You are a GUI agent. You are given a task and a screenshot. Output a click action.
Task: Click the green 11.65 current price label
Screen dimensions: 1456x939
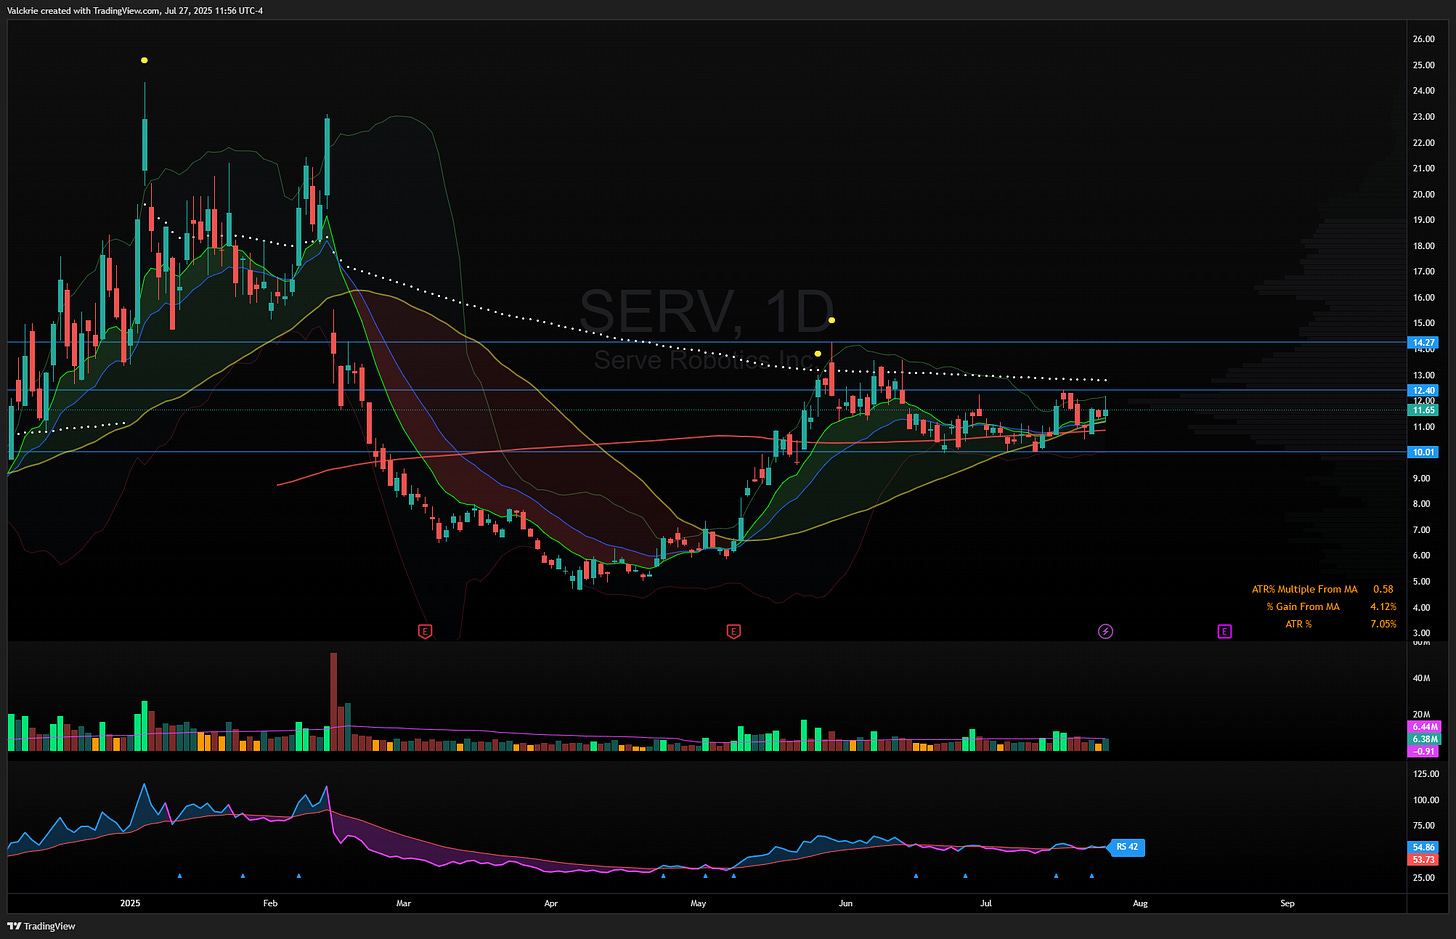(x=1423, y=410)
